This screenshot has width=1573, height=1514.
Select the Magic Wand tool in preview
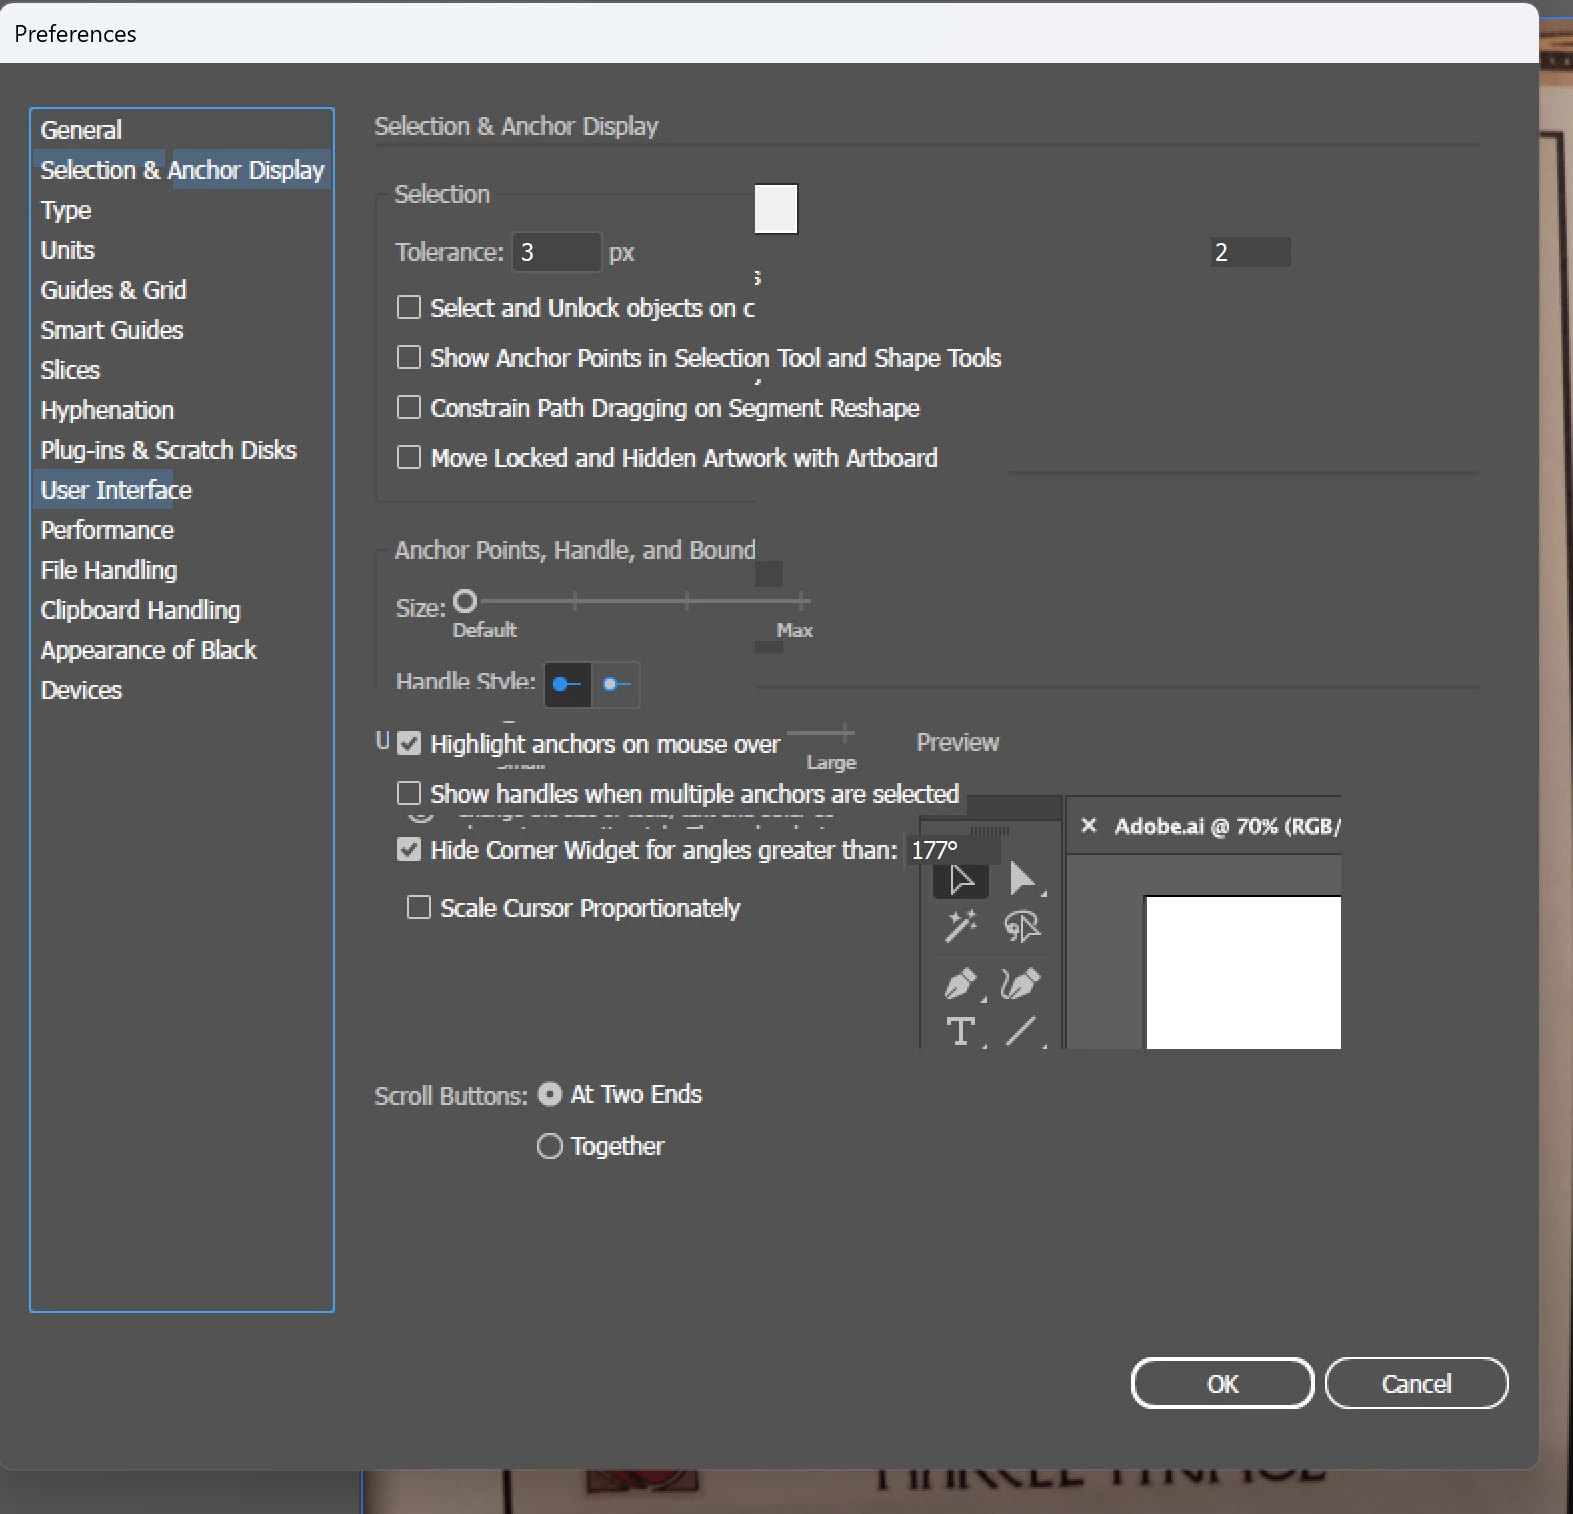pyautogui.click(x=961, y=926)
